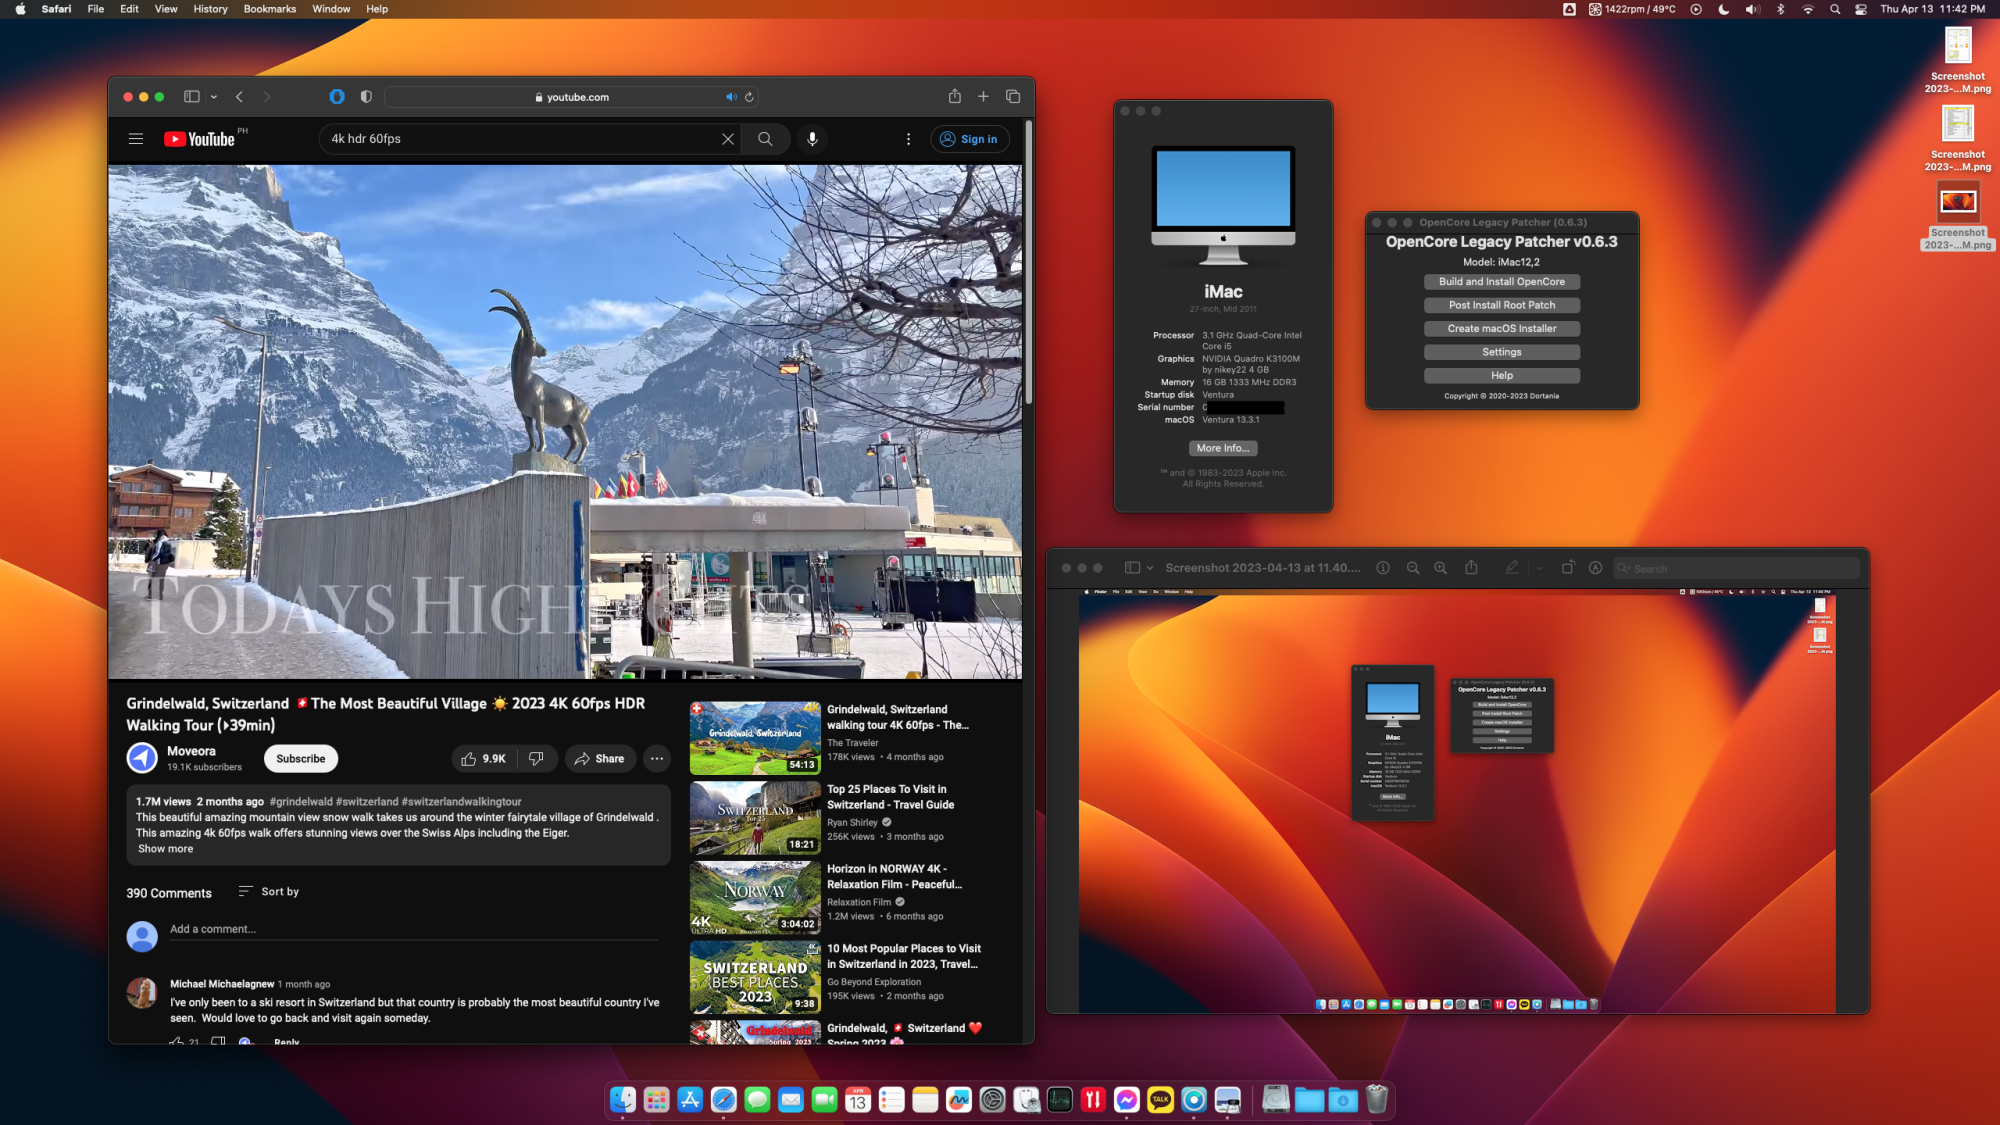Expand description with Show more
The width and height of the screenshot is (2000, 1125).
tap(166, 849)
